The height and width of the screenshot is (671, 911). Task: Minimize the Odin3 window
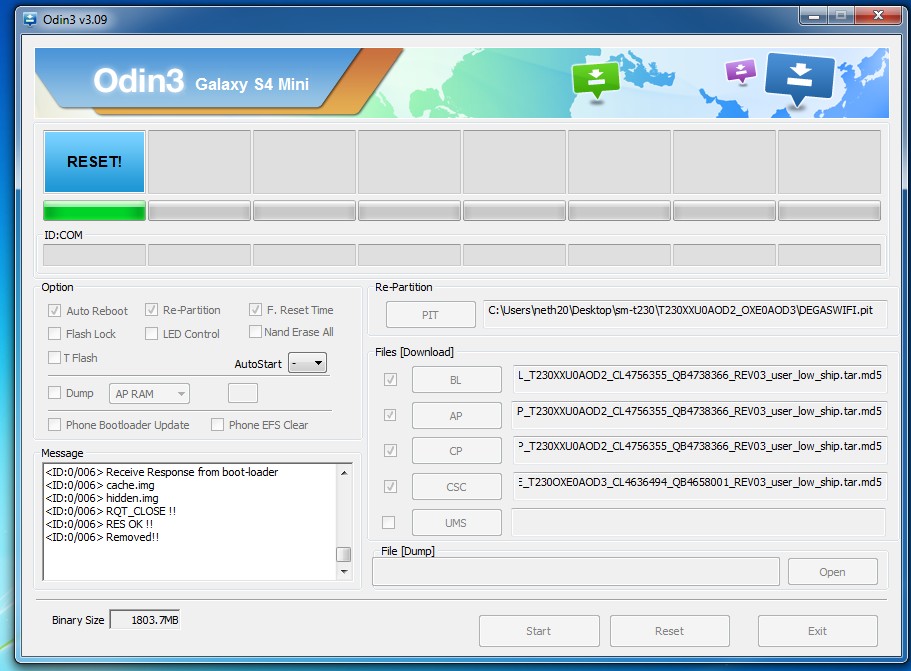click(814, 16)
